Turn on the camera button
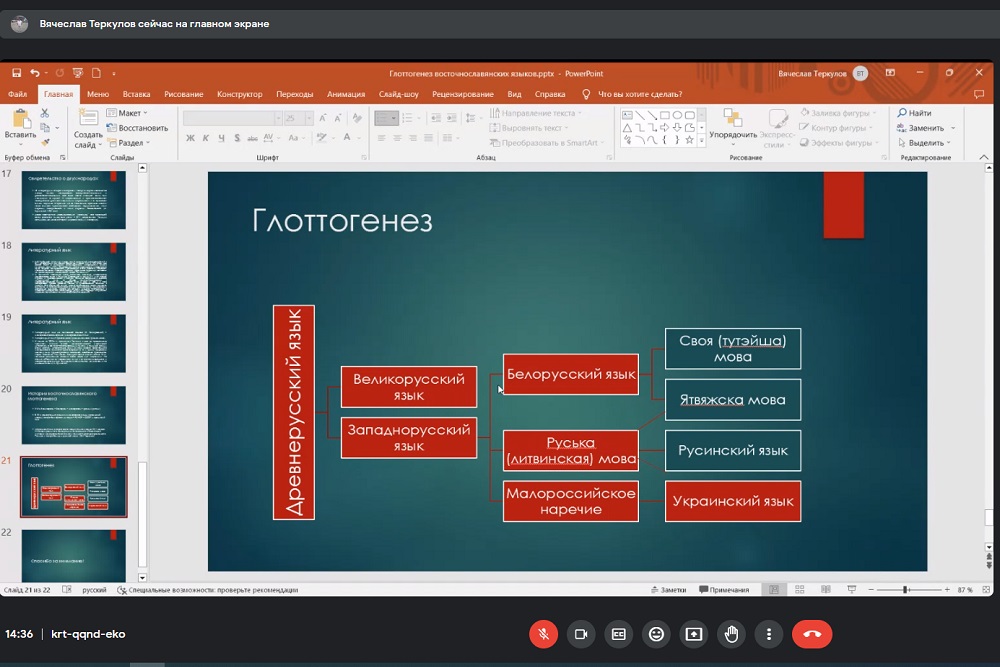 [x=580, y=633]
